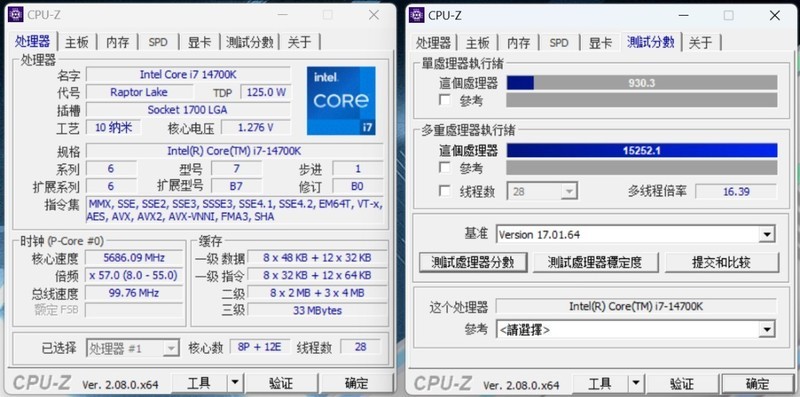Click 确定 button in right window
The image size is (800, 397).
click(x=757, y=383)
